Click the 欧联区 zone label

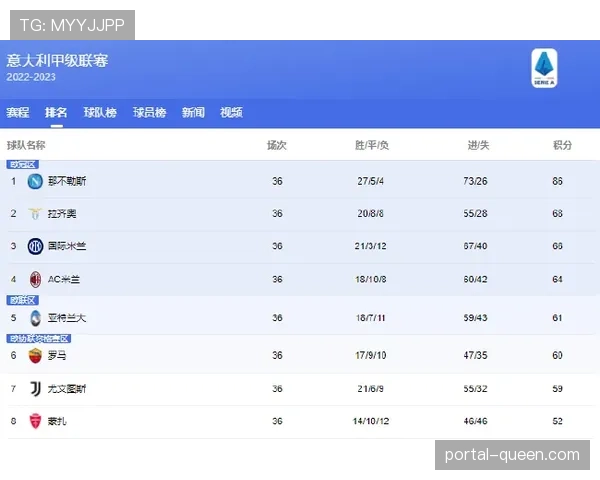coord(23,300)
